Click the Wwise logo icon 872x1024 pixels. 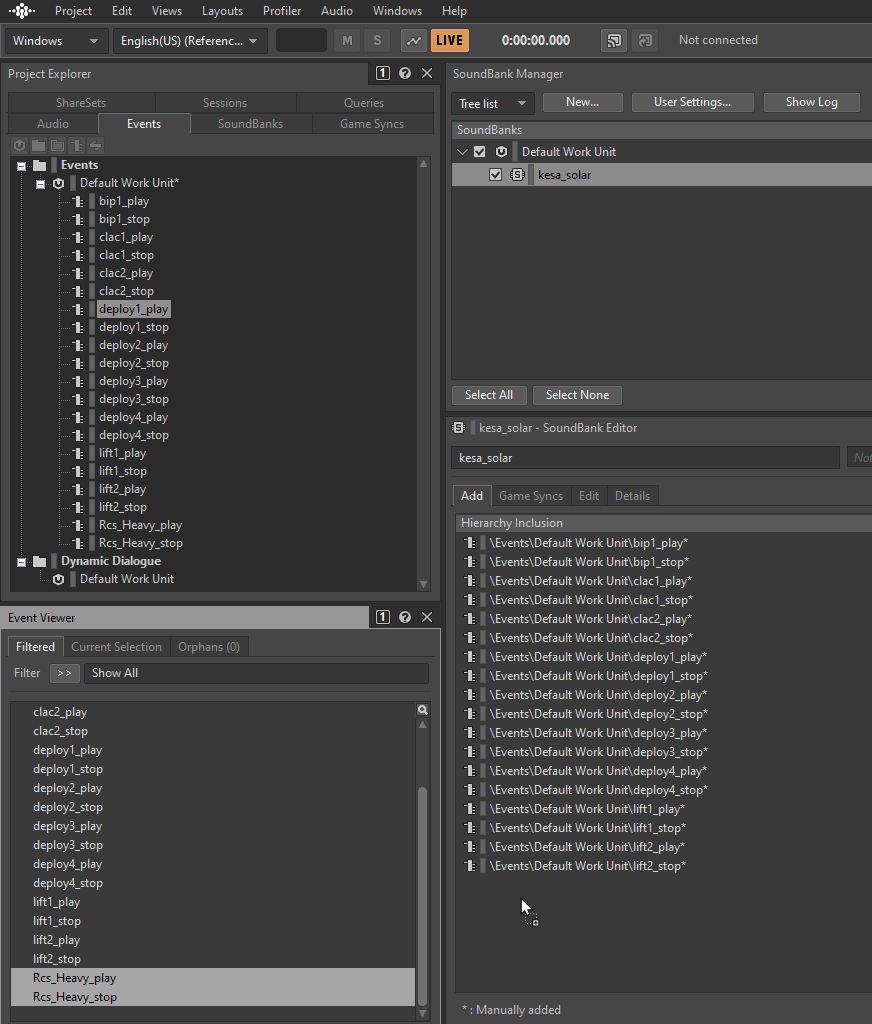click(21, 11)
